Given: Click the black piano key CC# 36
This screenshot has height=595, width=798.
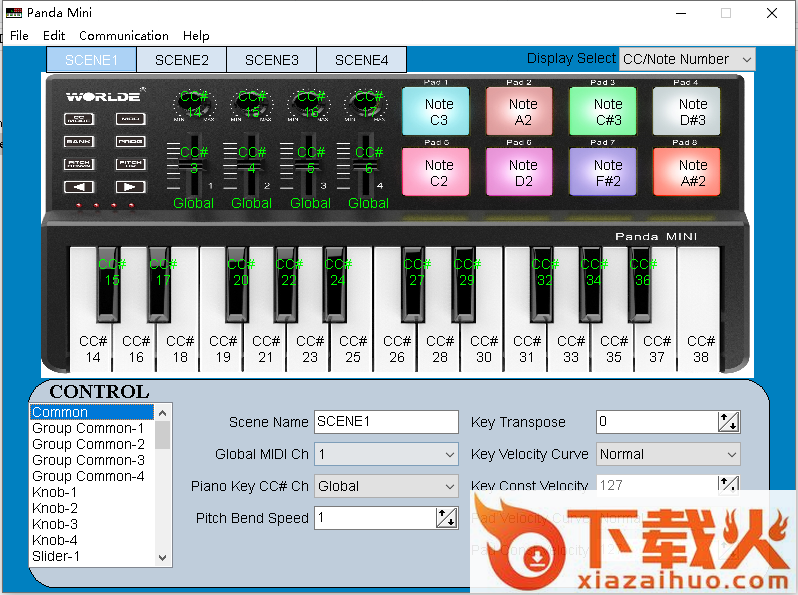Looking at the screenshot, I should pos(640,284).
